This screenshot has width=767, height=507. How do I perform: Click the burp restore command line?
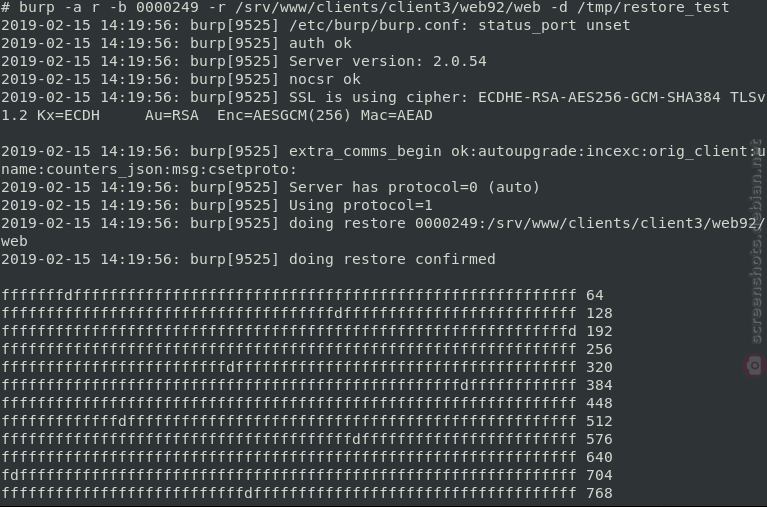pyautogui.click(x=365, y=7)
